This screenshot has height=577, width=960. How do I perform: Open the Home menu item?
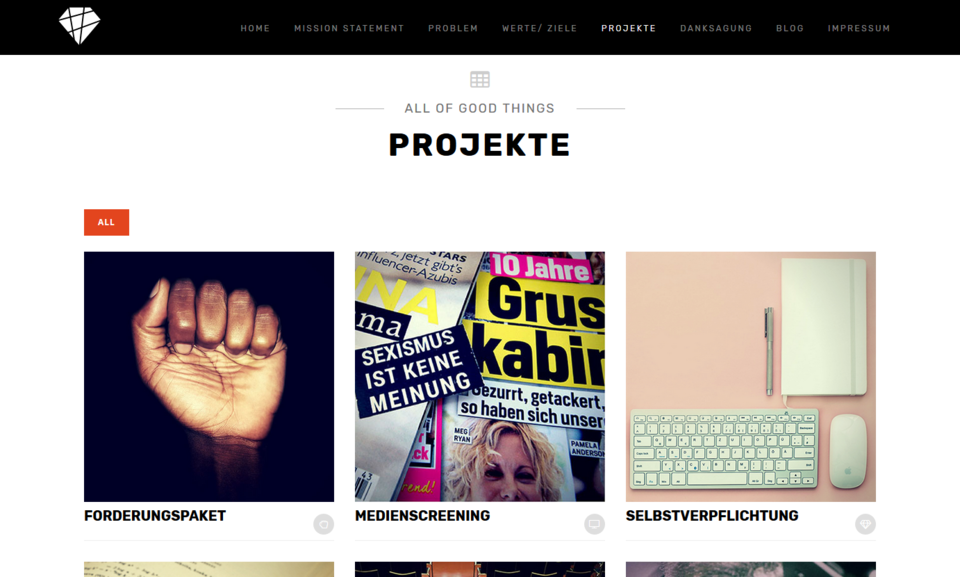255,28
